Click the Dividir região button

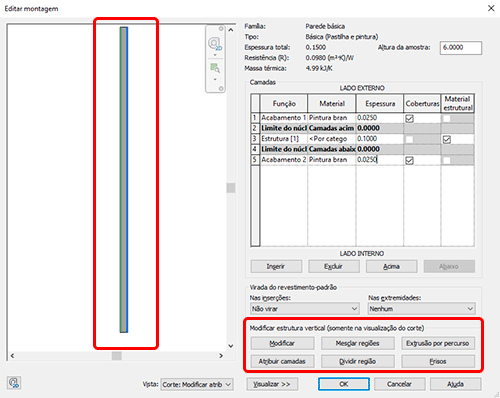[358, 361]
